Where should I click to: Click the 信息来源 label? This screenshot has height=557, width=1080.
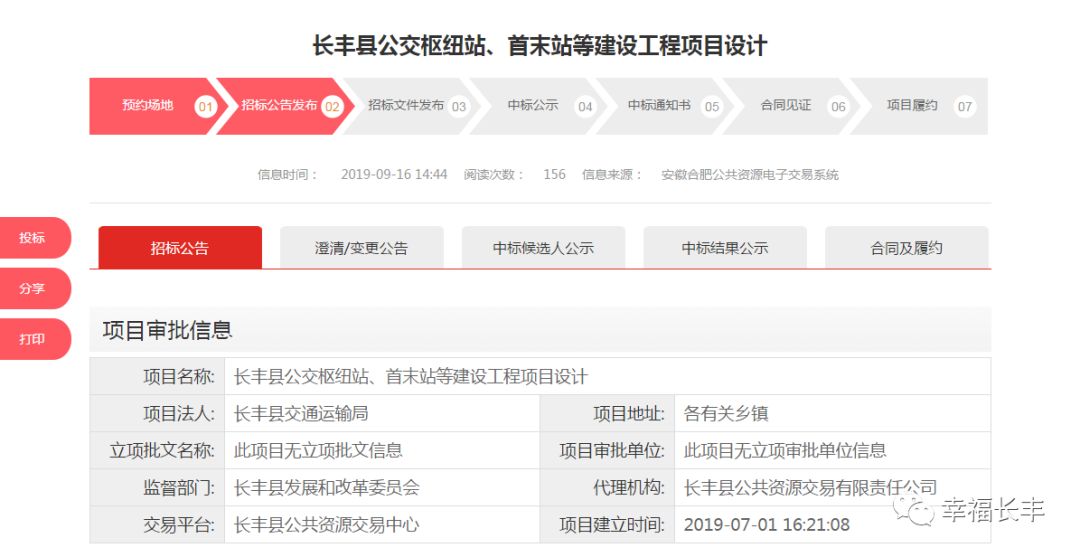click(612, 175)
